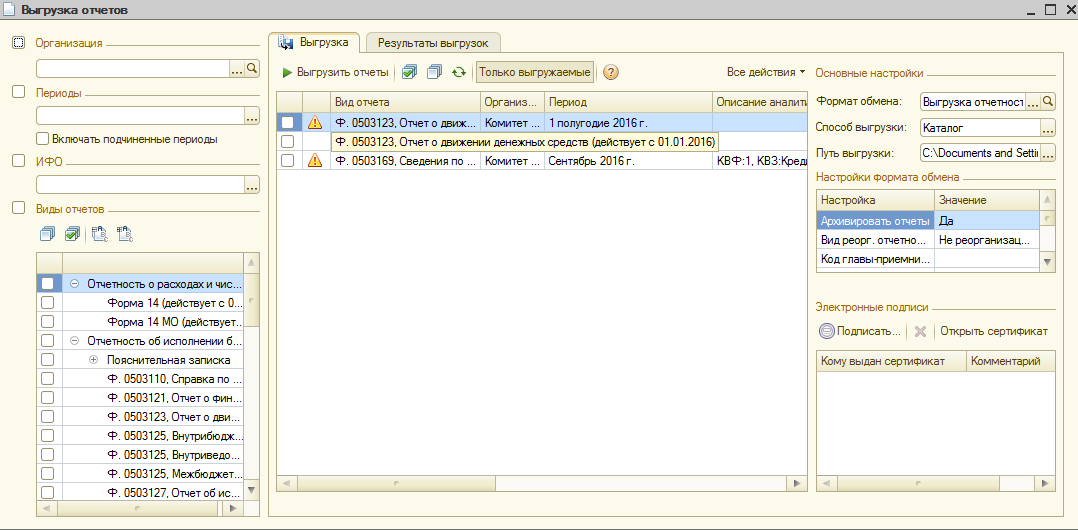
Task: Click the Выгрузить отчеты button
Action: [336, 72]
